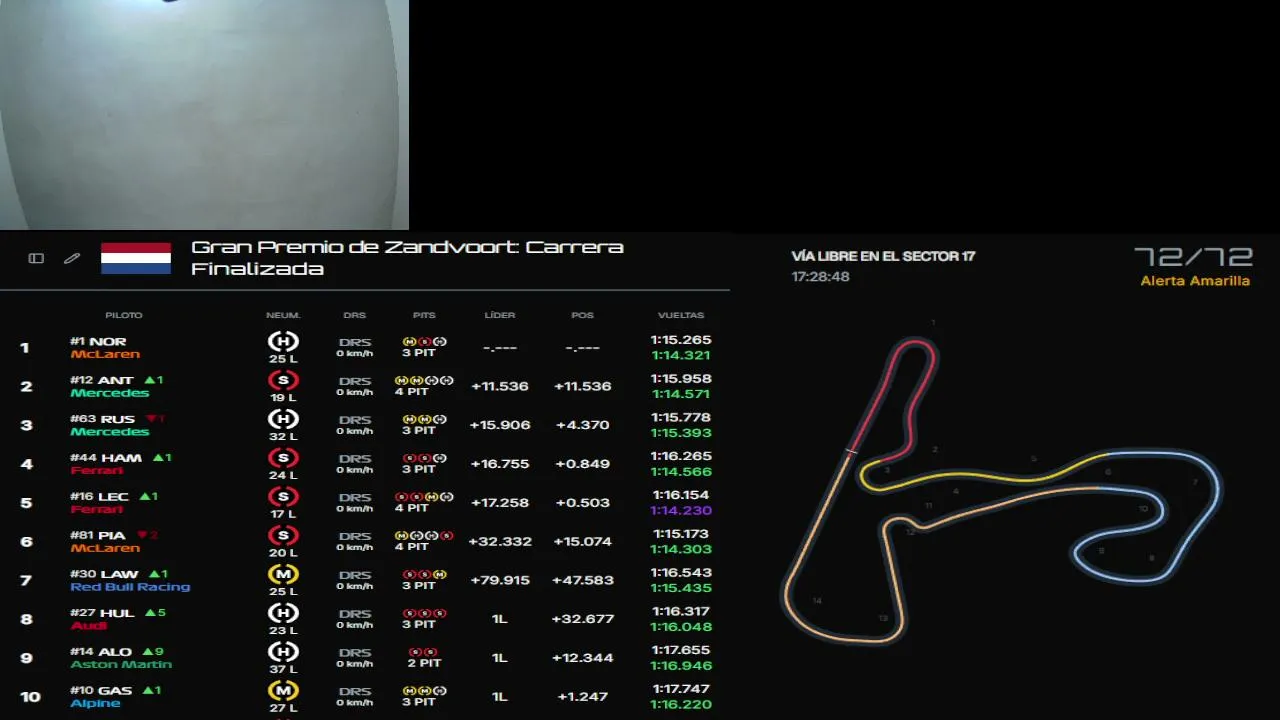Click the Alpine team name
This screenshot has height=720, width=1280.
(95, 703)
